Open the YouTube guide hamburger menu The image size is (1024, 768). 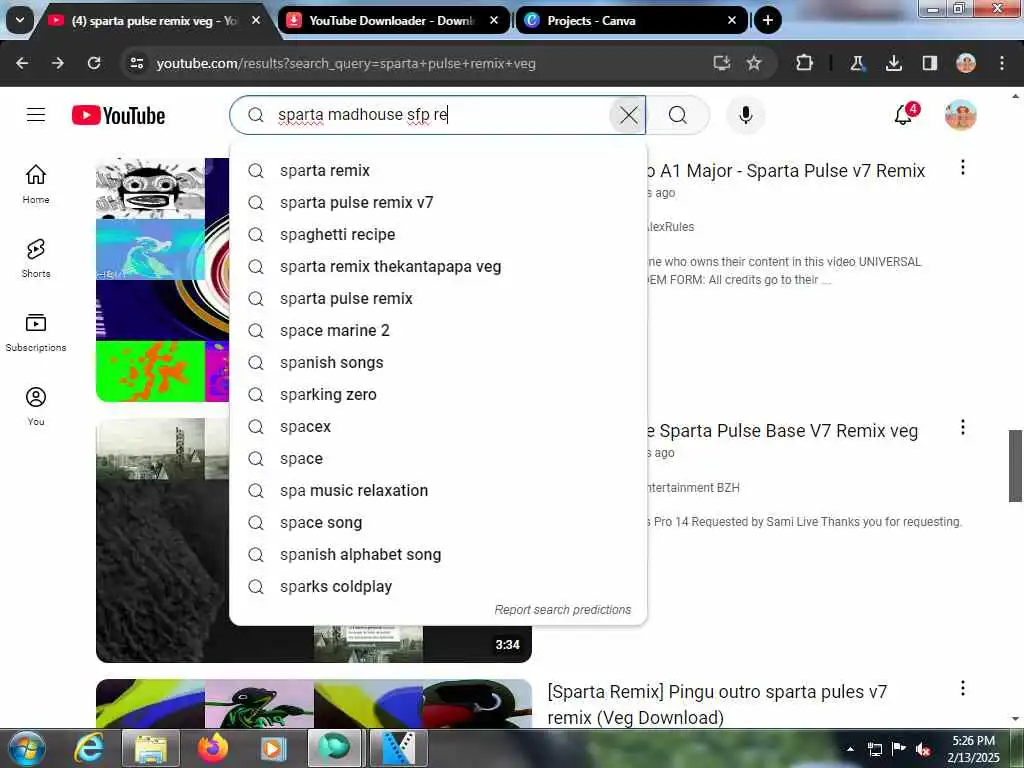coord(36,115)
